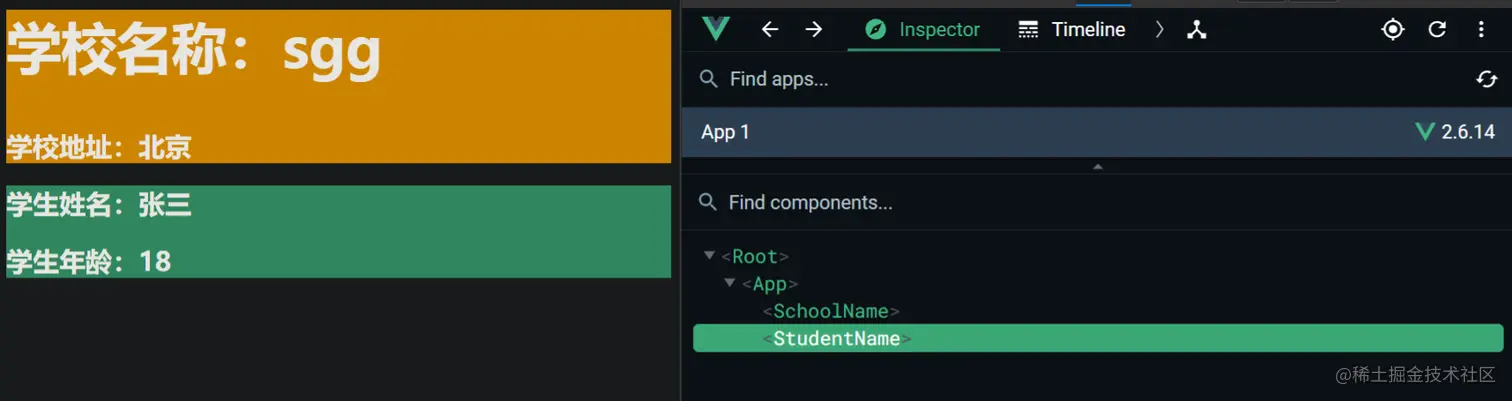Select the SchoolName component
Viewport: 1512px width, 401px height.
click(831, 311)
